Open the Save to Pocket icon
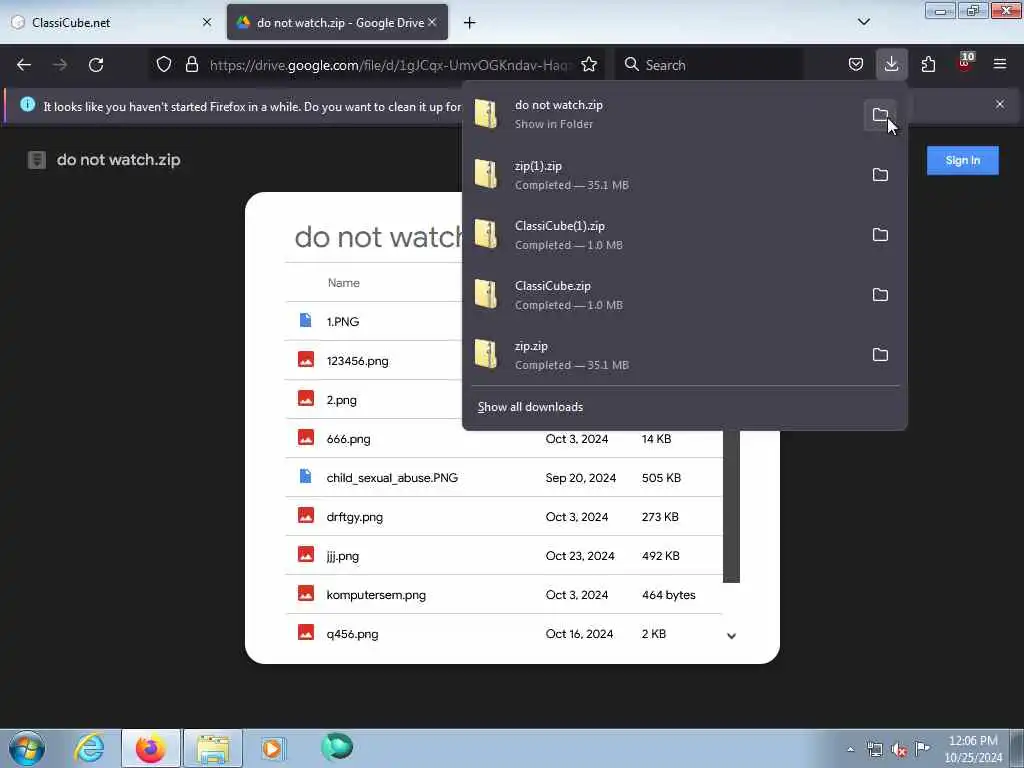This screenshot has height=768, width=1024. (856, 65)
